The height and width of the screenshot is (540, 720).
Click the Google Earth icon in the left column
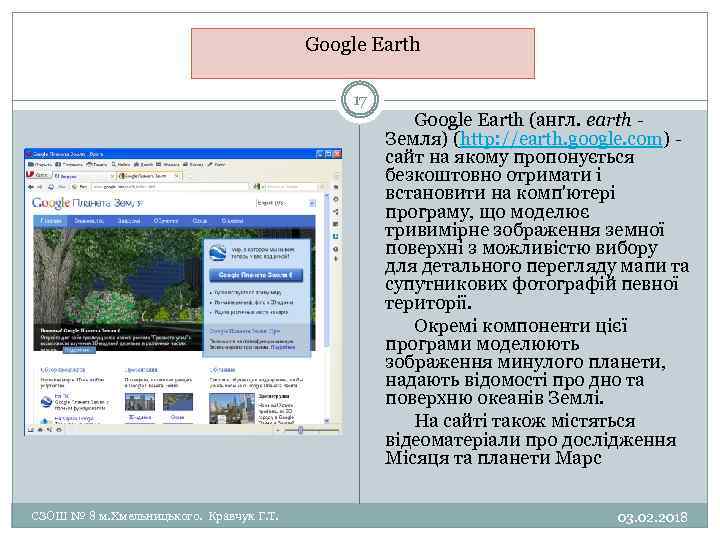[x=46, y=402]
